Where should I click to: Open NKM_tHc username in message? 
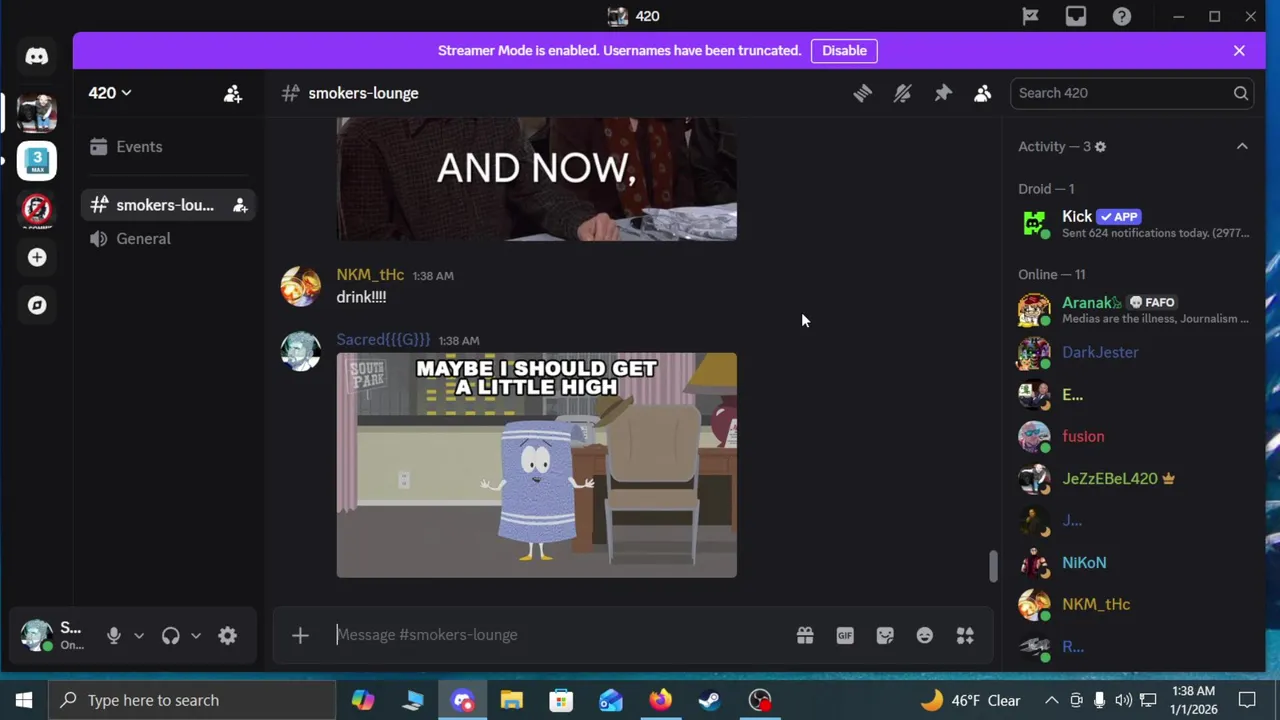tap(370, 275)
